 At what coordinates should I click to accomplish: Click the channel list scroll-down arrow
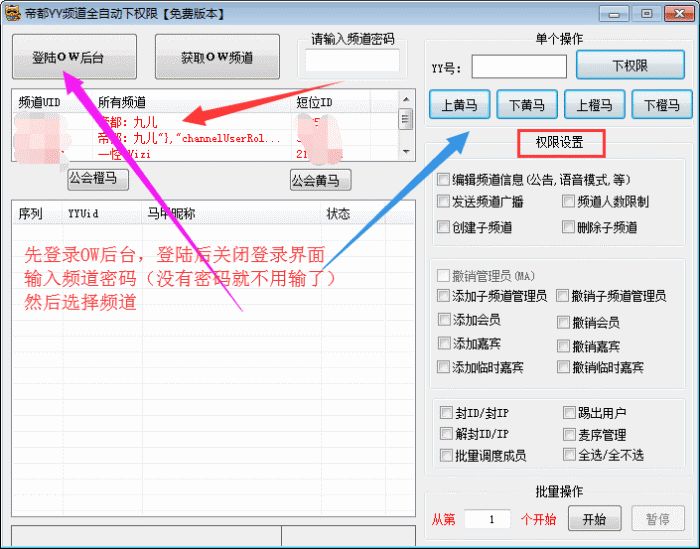pos(406,152)
